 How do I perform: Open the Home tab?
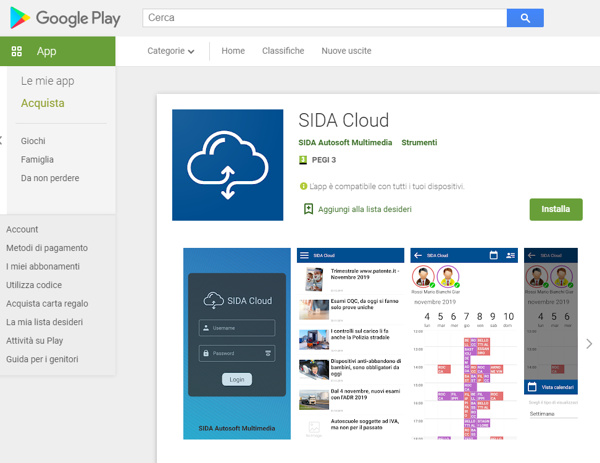point(233,51)
